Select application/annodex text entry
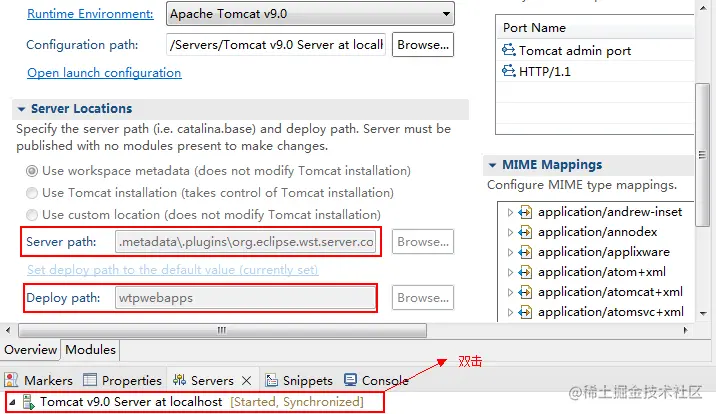 pos(597,232)
